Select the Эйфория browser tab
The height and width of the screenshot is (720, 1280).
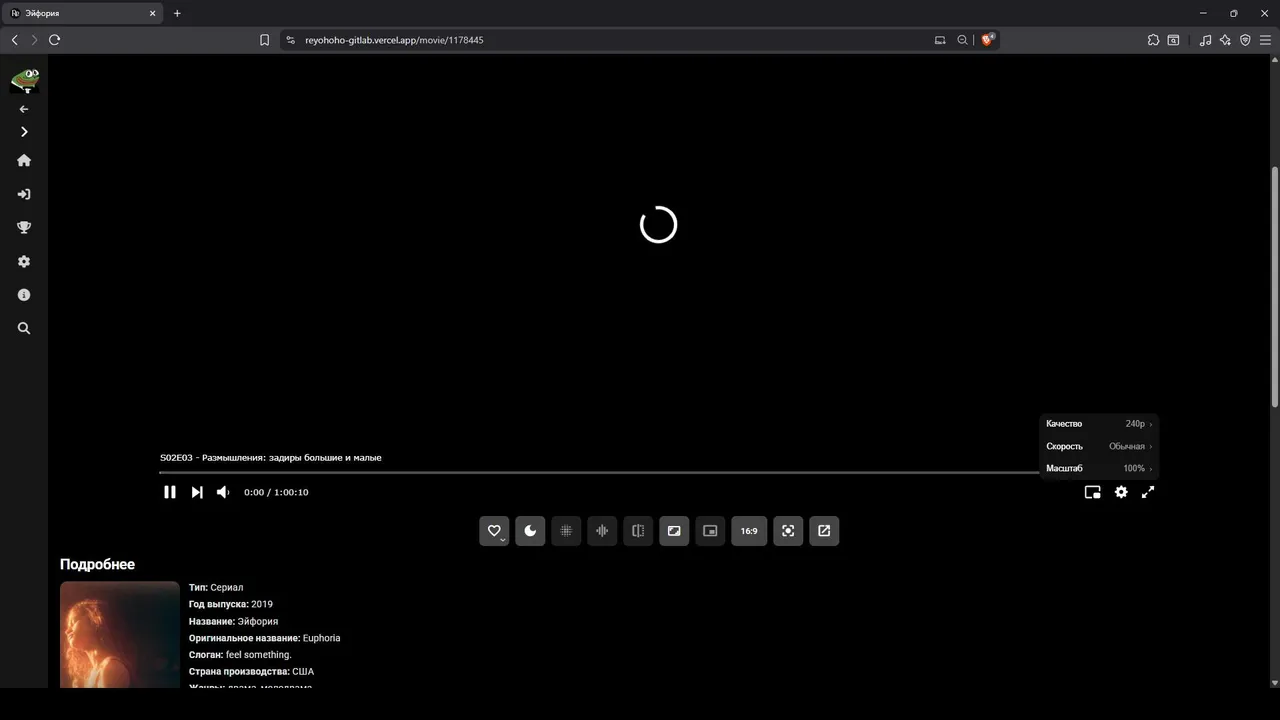coord(84,13)
